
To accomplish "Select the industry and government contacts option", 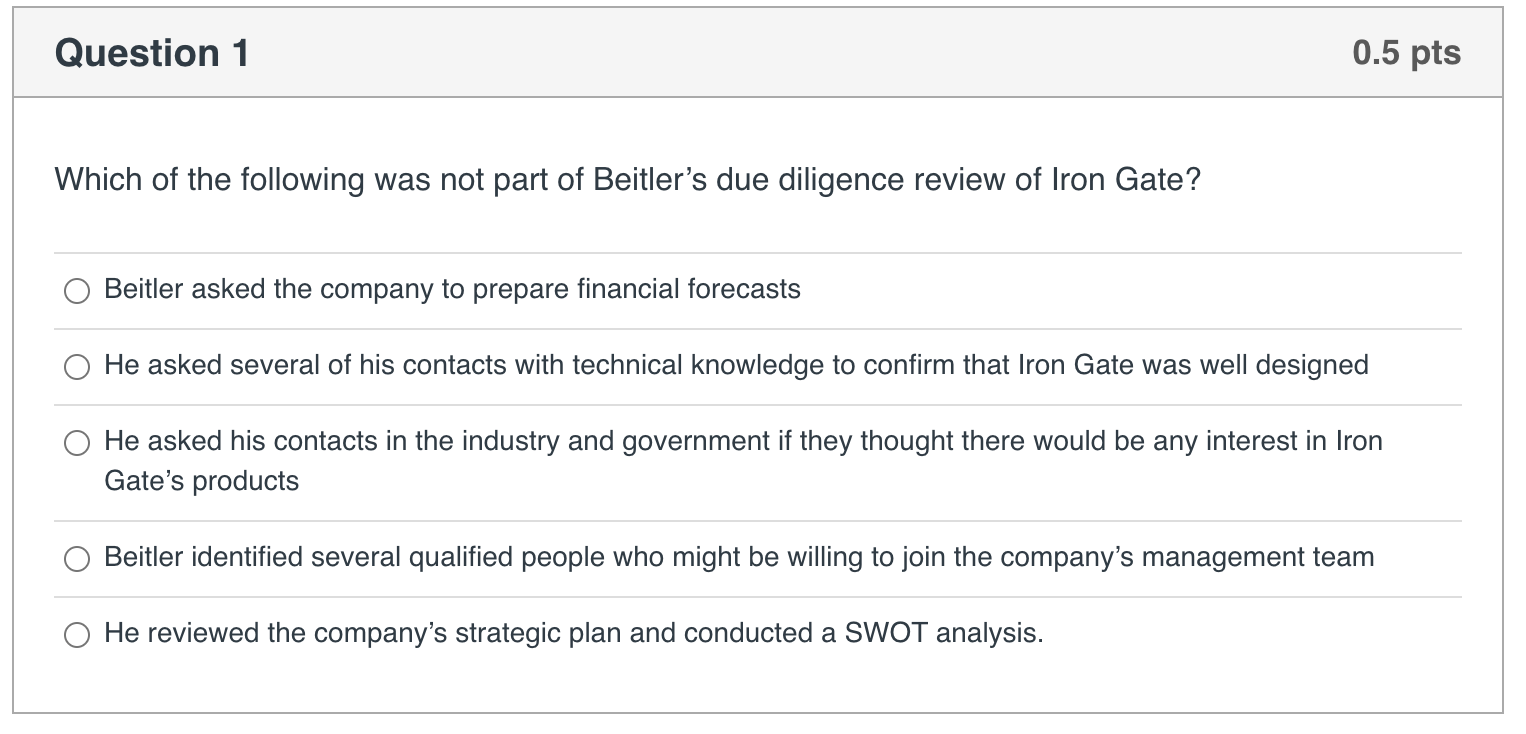I will (77, 443).
